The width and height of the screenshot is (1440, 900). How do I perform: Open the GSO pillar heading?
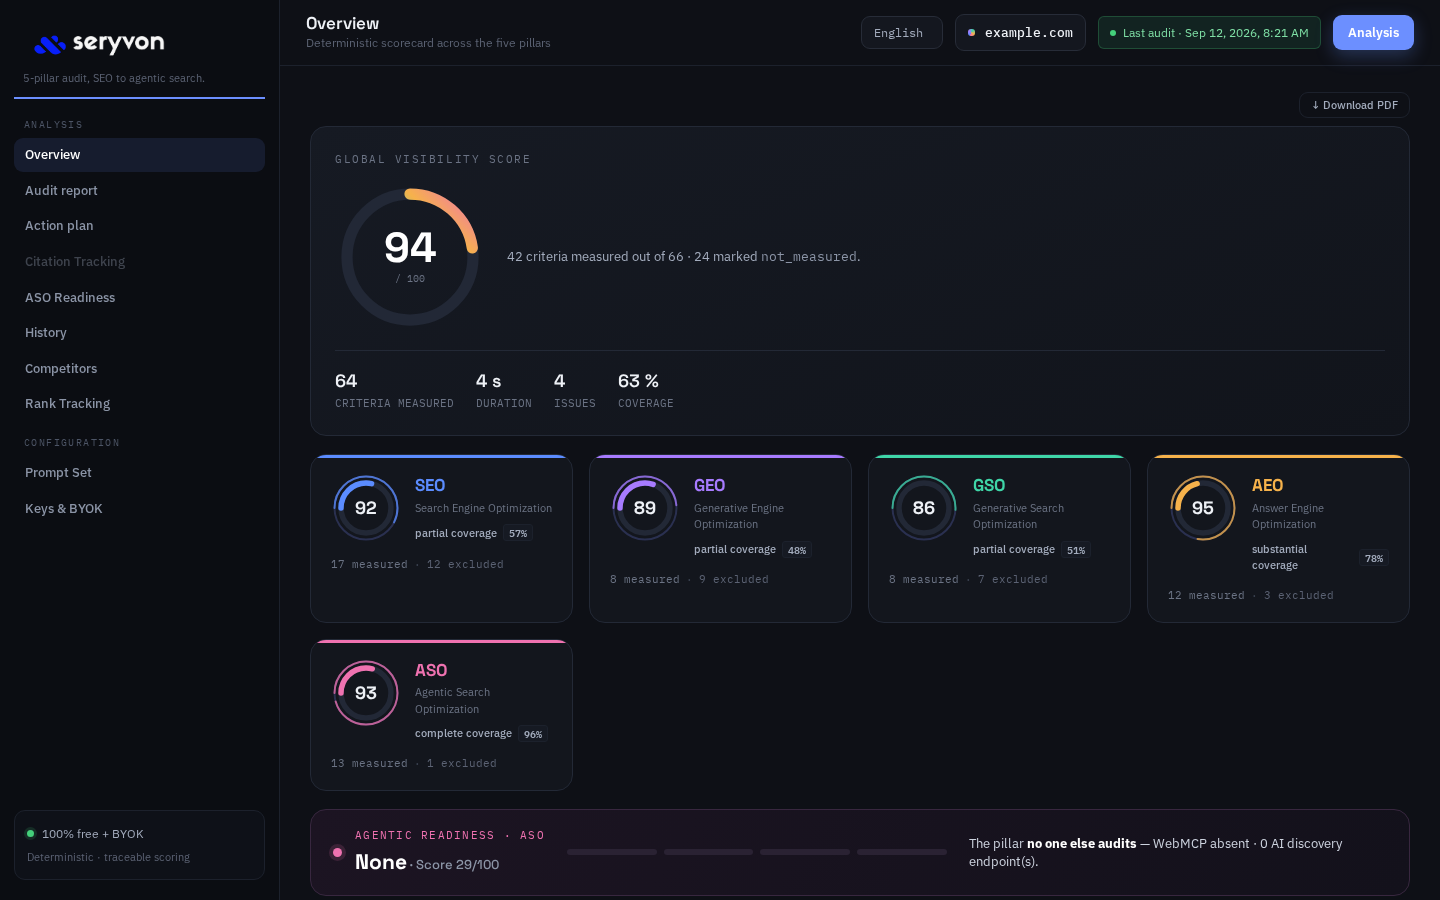[x=989, y=485]
